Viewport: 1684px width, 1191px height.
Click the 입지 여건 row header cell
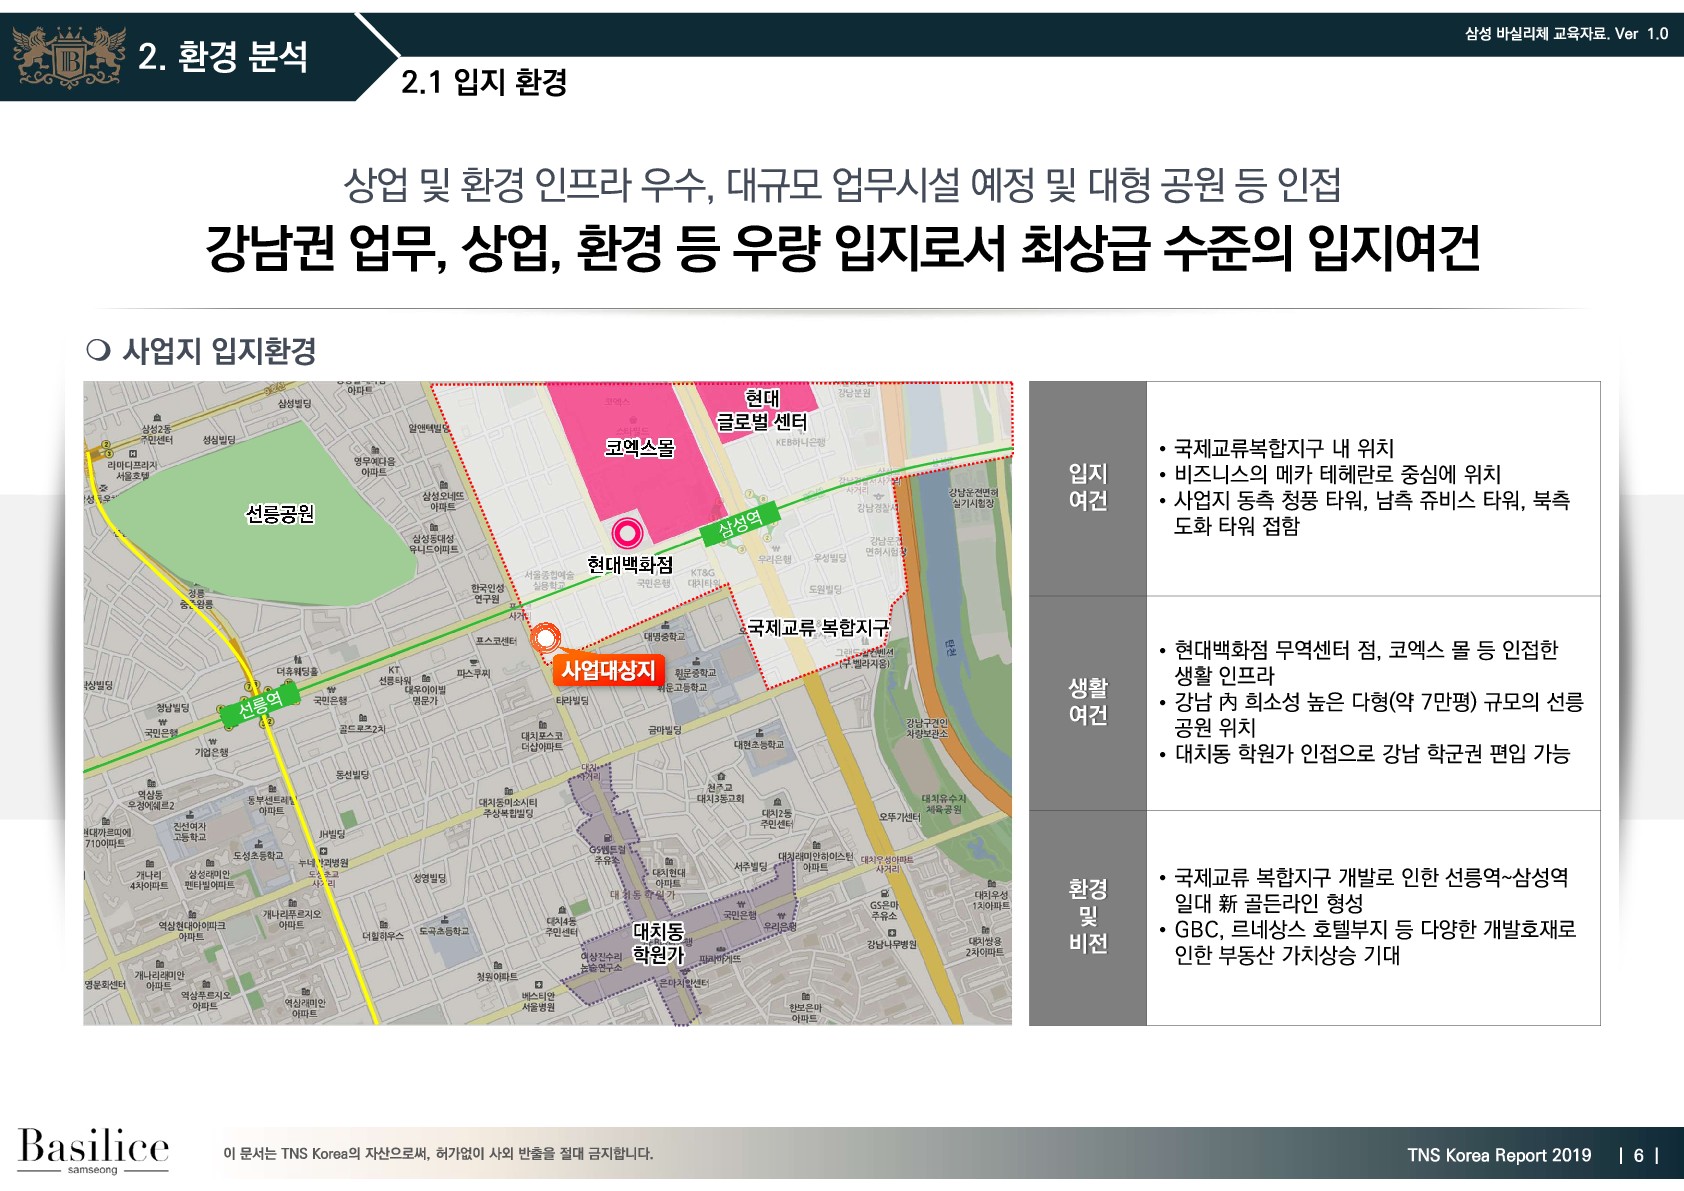1088,488
